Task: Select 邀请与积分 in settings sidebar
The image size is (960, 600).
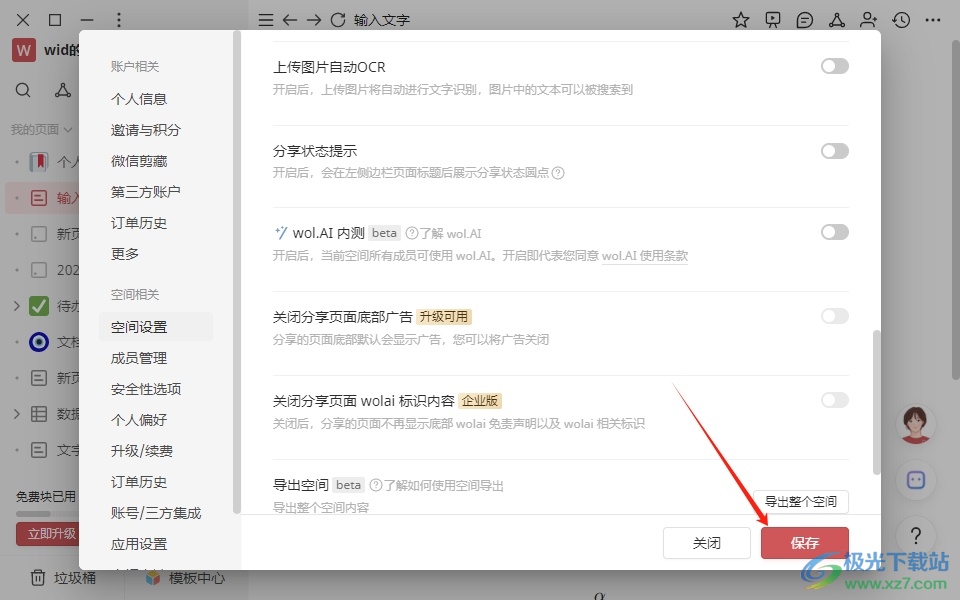Action: (x=146, y=130)
